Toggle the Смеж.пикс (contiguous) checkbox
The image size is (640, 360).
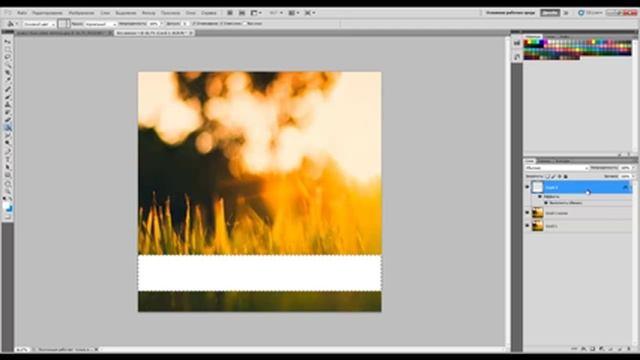[222, 24]
